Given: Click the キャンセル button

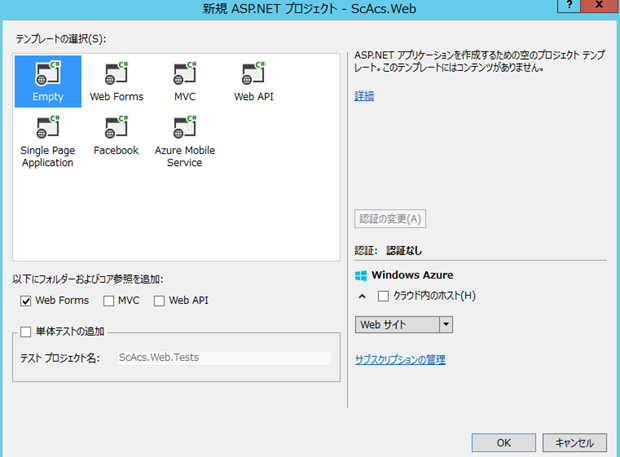Looking at the screenshot, I should (x=575, y=443).
